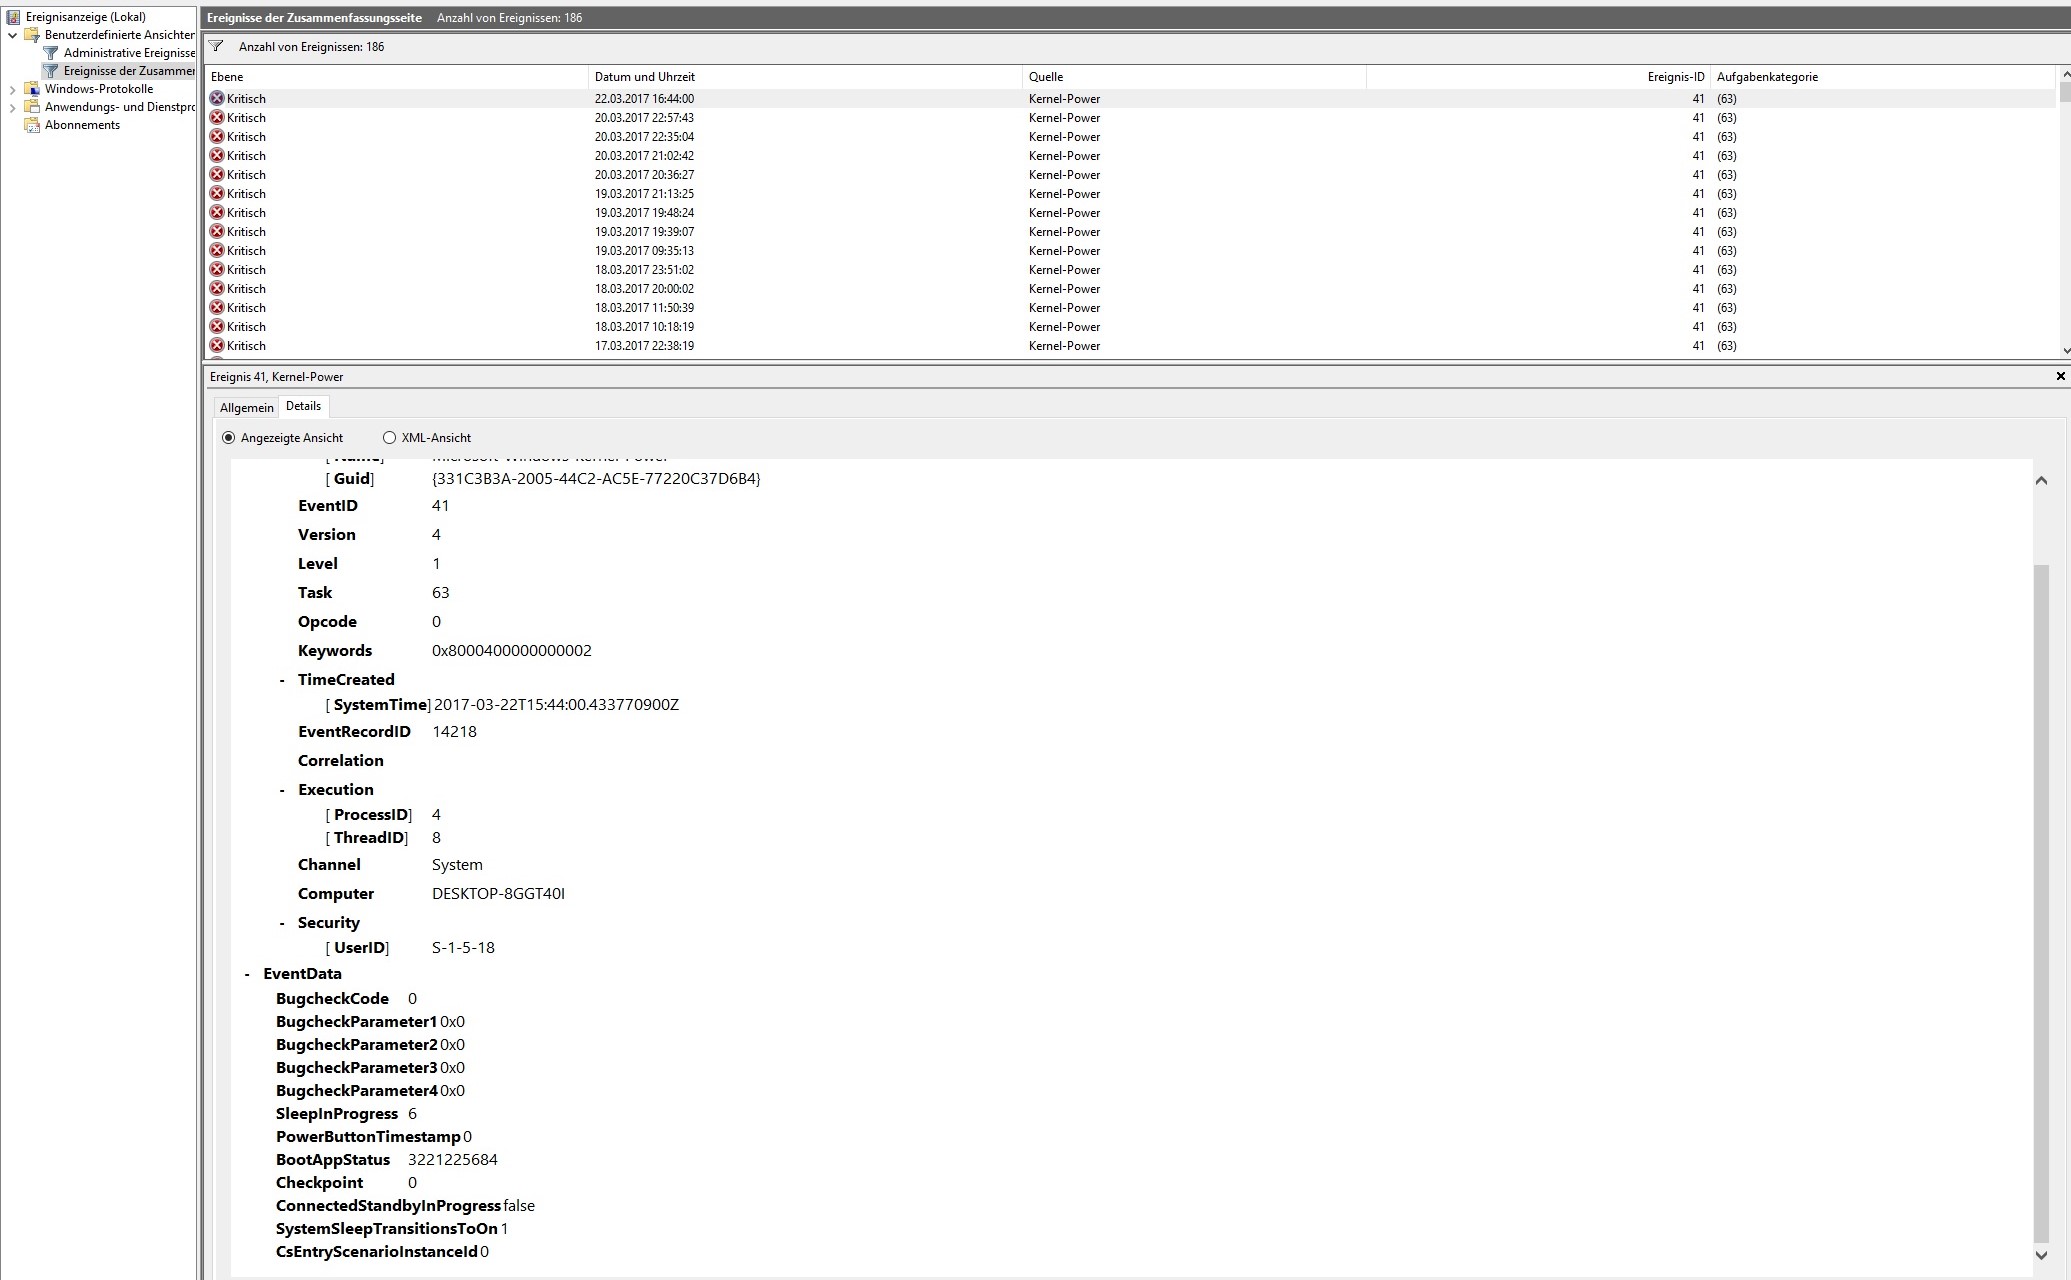This screenshot has width=2071, height=1280.
Task: Open the Abonnements icon in tree
Action: (32, 125)
